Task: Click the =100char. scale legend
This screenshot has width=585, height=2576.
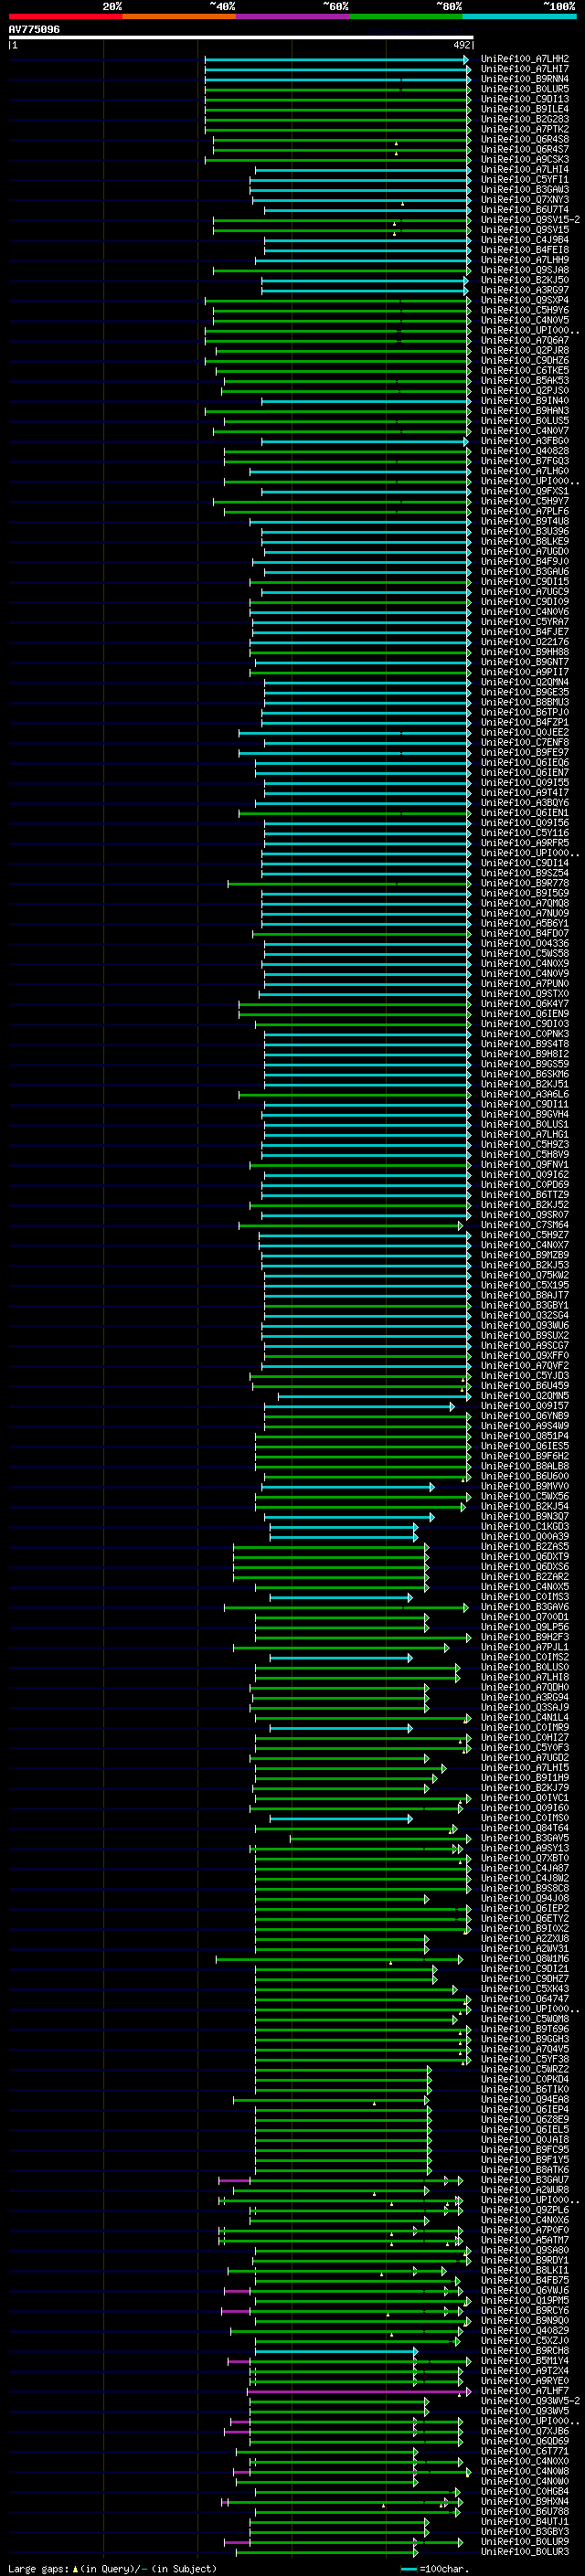Action: [x=434, y=2569]
